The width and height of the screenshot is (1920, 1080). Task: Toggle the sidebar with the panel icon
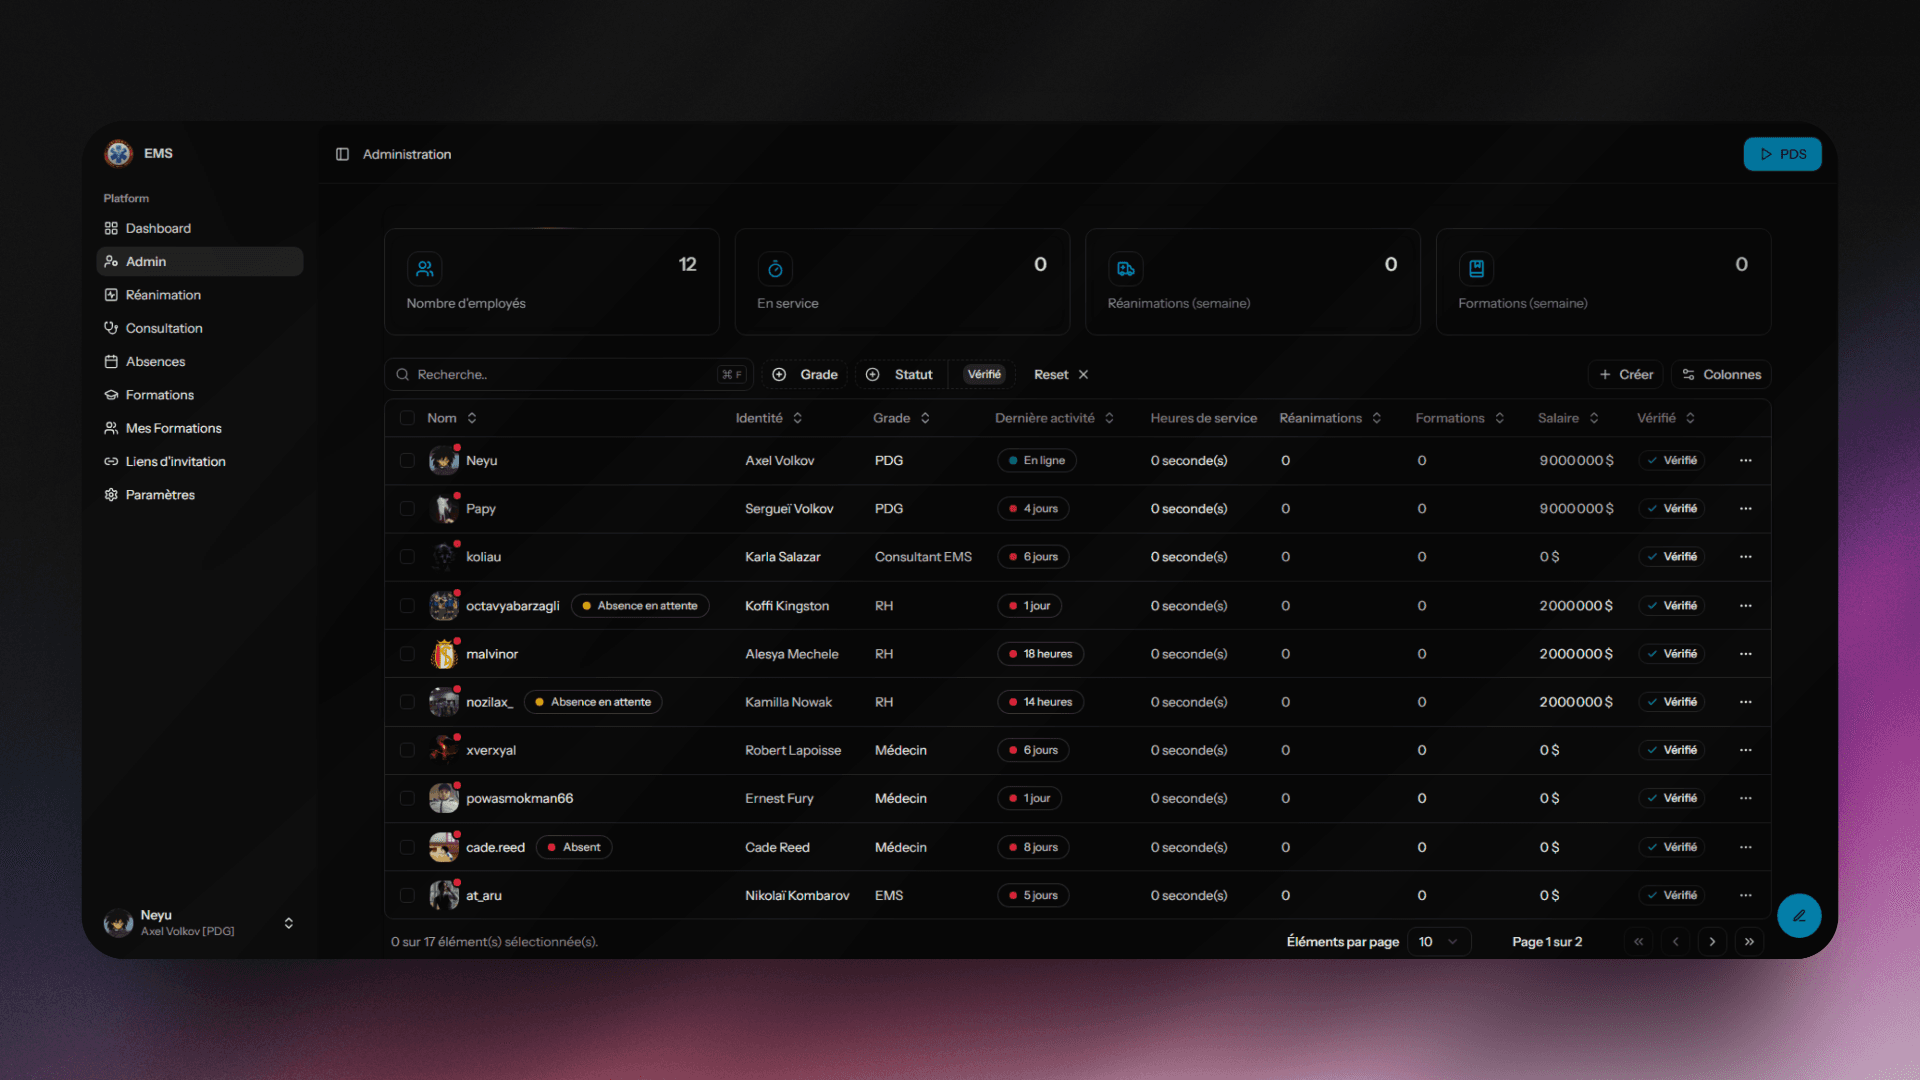pos(342,154)
